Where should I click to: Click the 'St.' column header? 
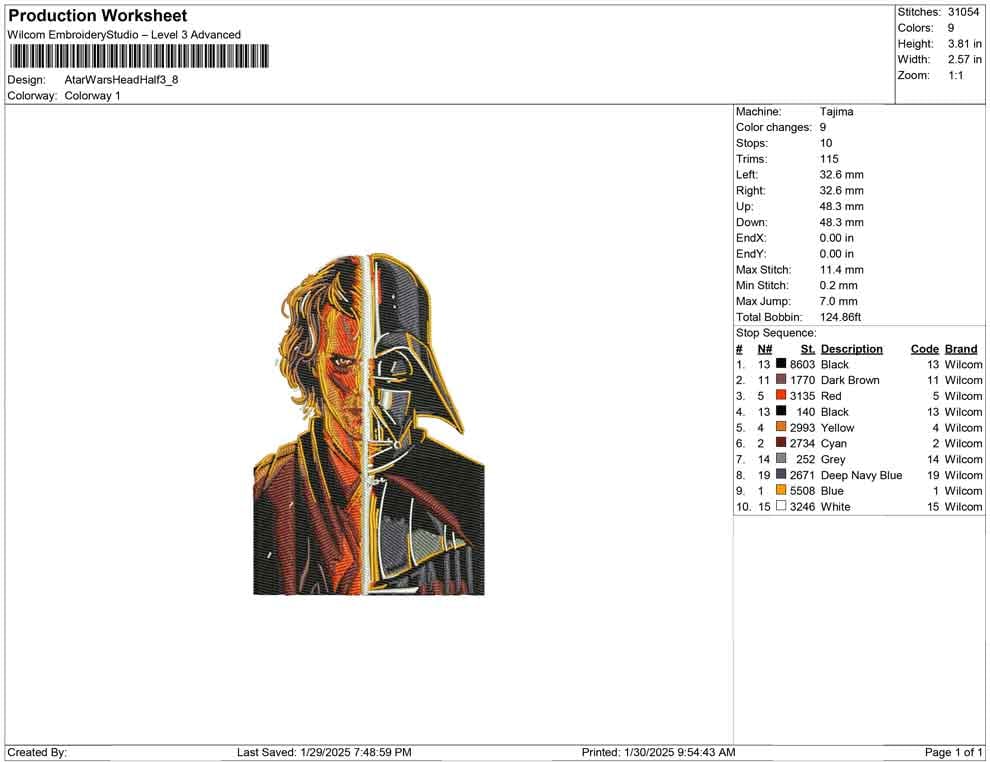pos(808,348)
